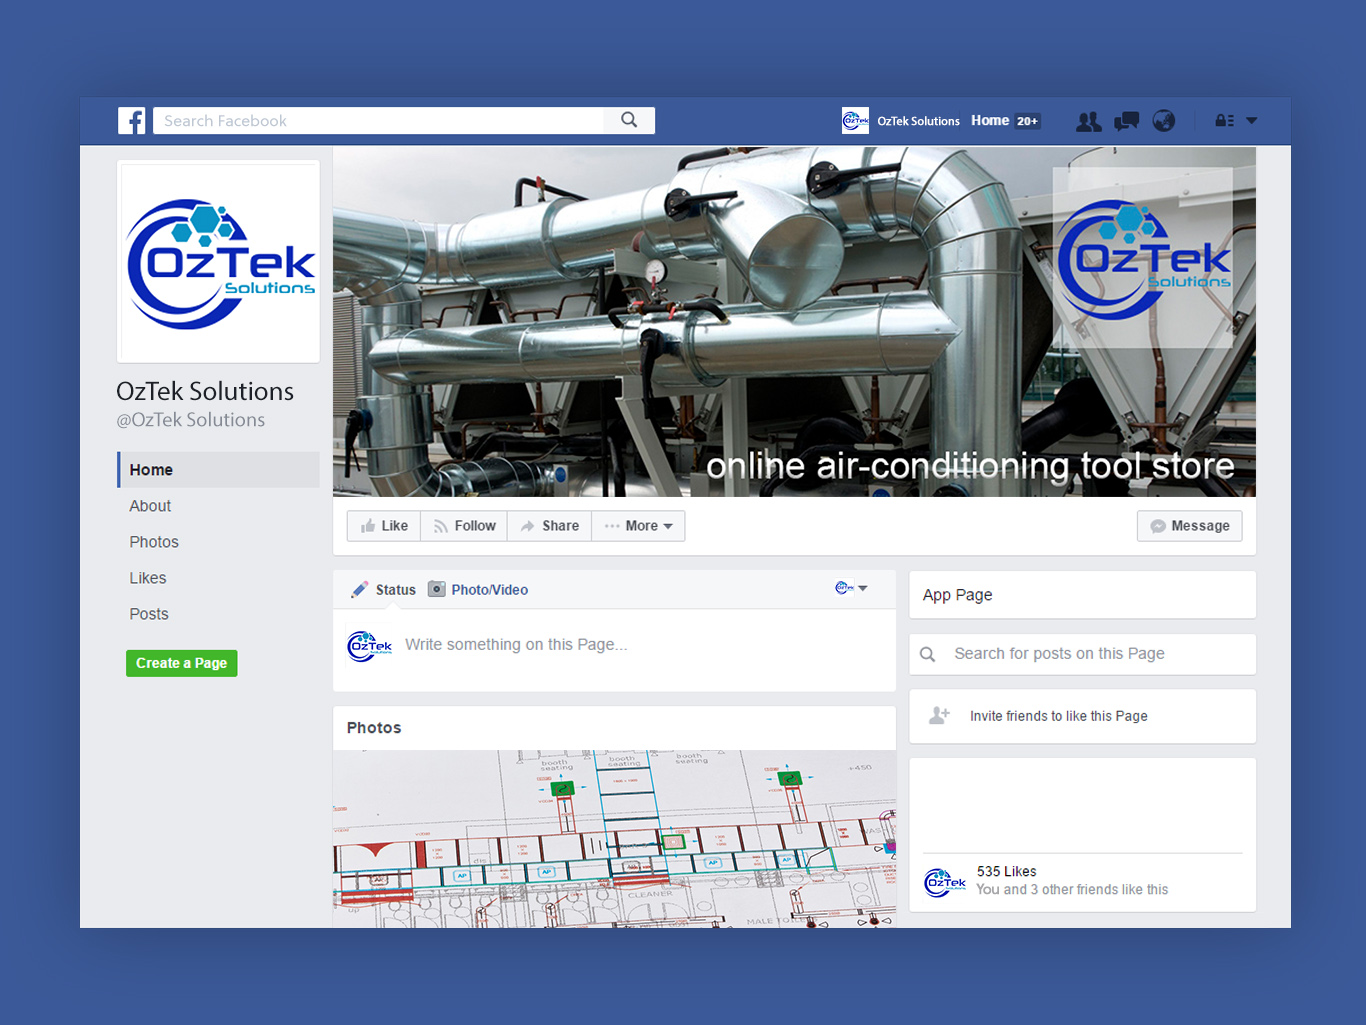
Task: Select the Status composer tab
Action: pos(395,590)
